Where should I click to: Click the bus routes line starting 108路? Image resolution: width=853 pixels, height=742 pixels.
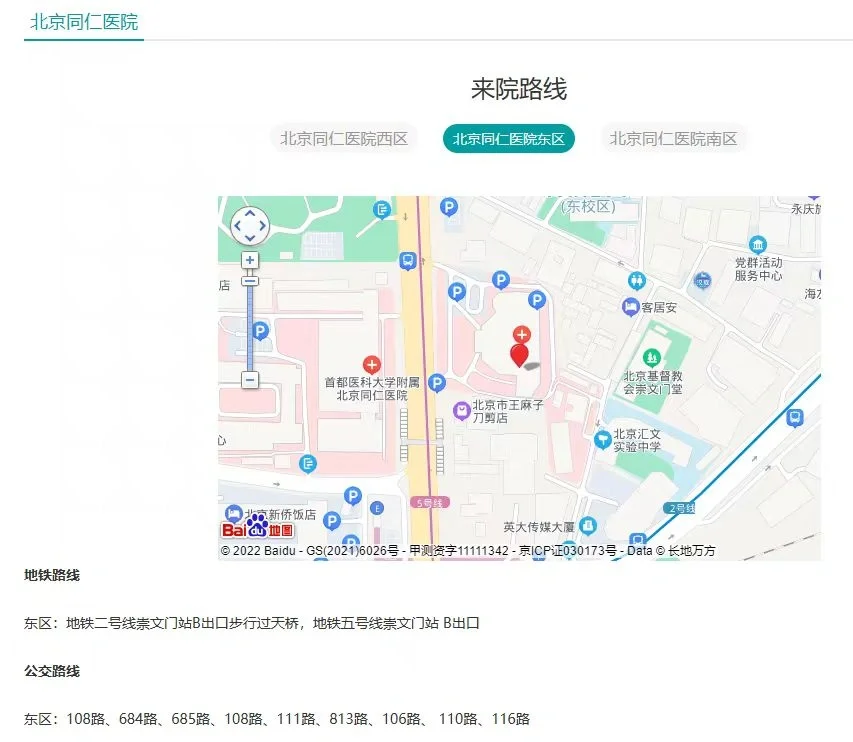pyautogui.click(x=277, y=719)
